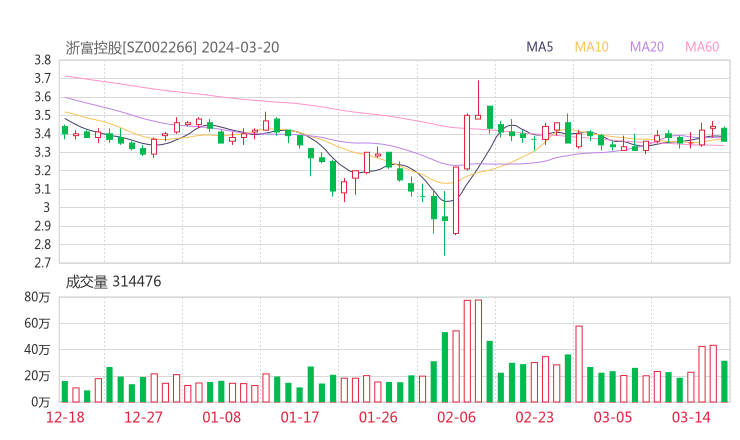Click the 02-23 date axis label
The width and height of the screenshot is (740, 440).
click(x=534, y=417)
